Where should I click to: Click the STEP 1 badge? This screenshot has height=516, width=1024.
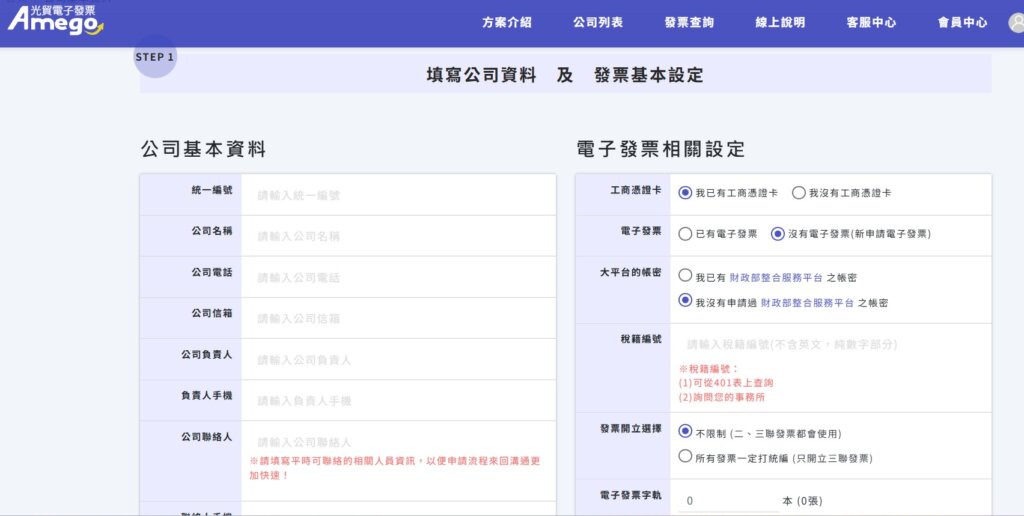(x=155, y=57)
